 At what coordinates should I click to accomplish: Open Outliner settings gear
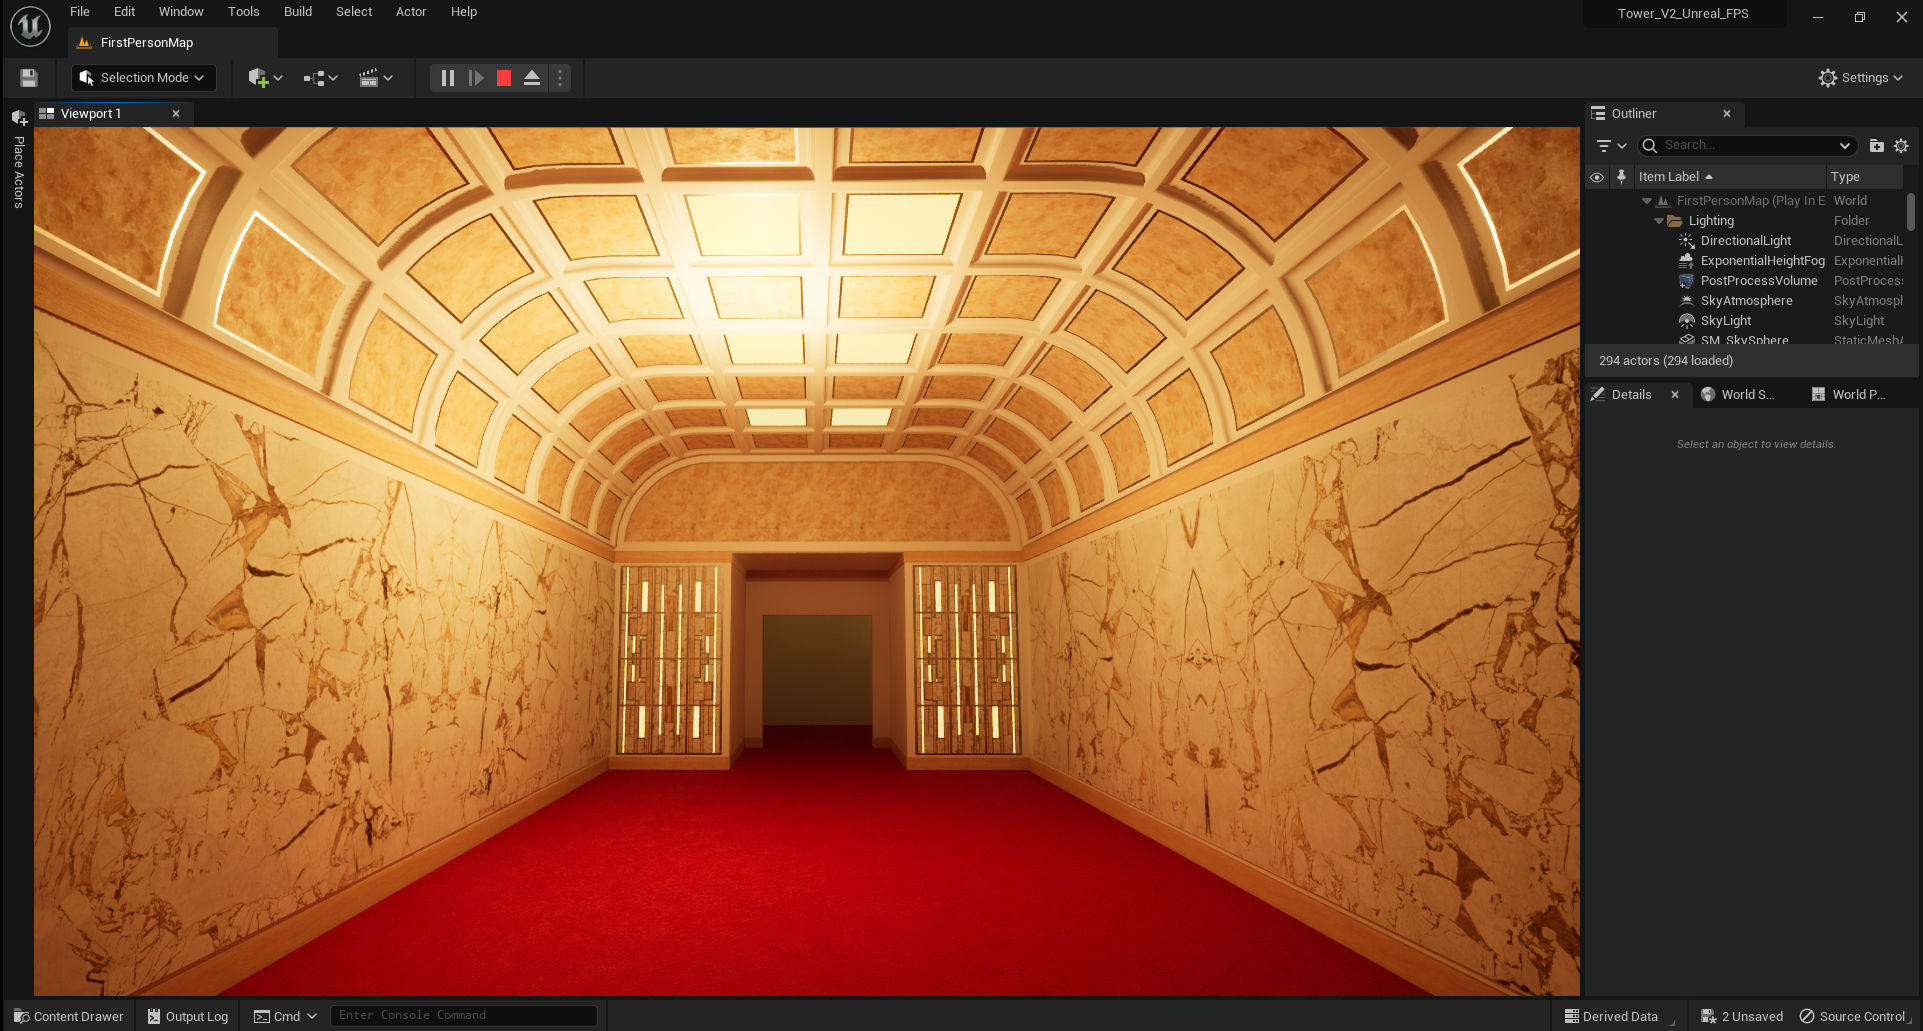[x=1901, y=146]
